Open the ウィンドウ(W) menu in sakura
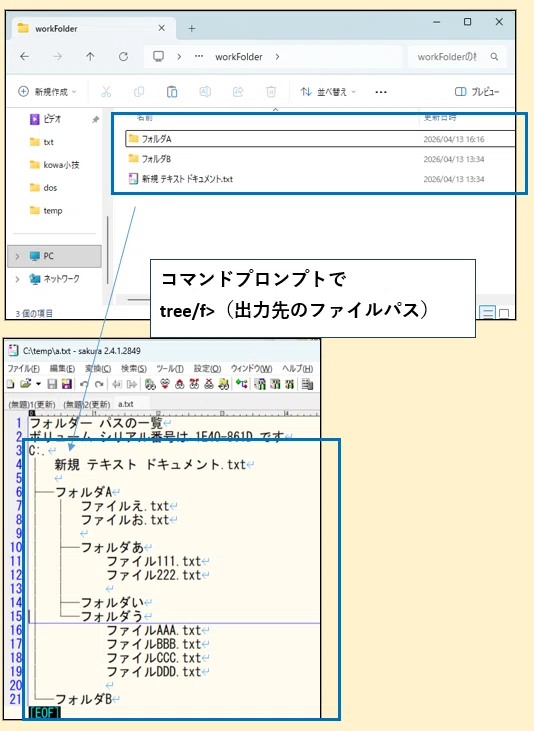The image size is (534, 731). tap(251, 369)
